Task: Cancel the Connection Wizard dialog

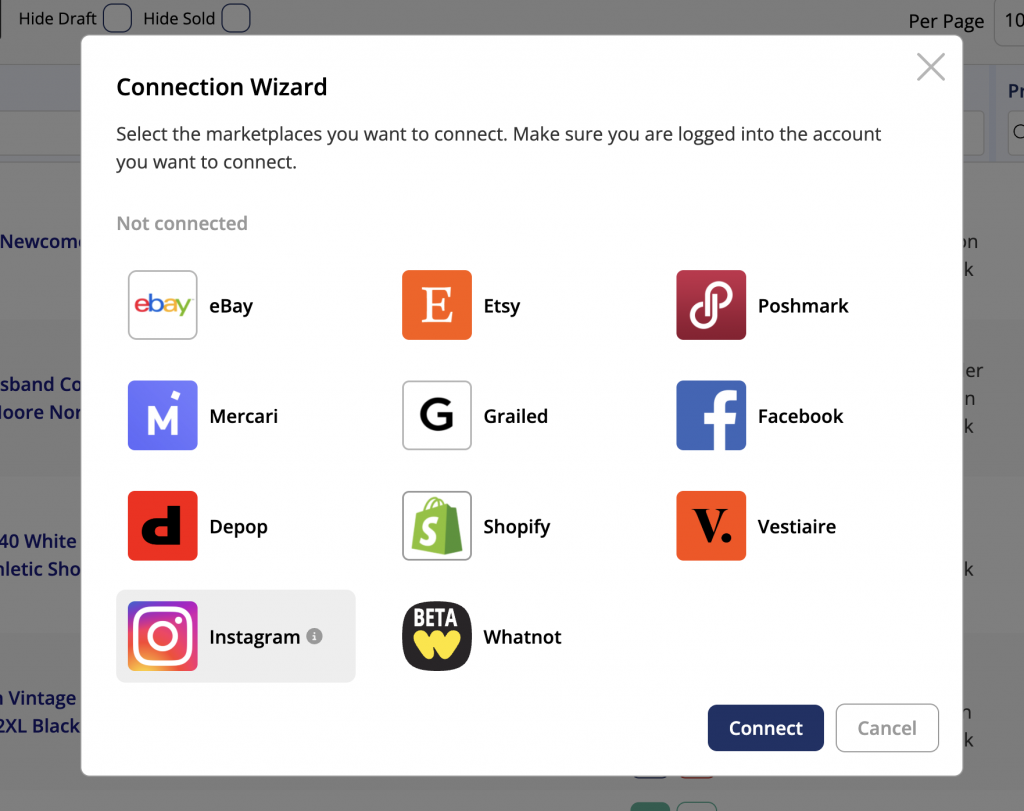Action: pyautogui.click(x=887, y=728)
